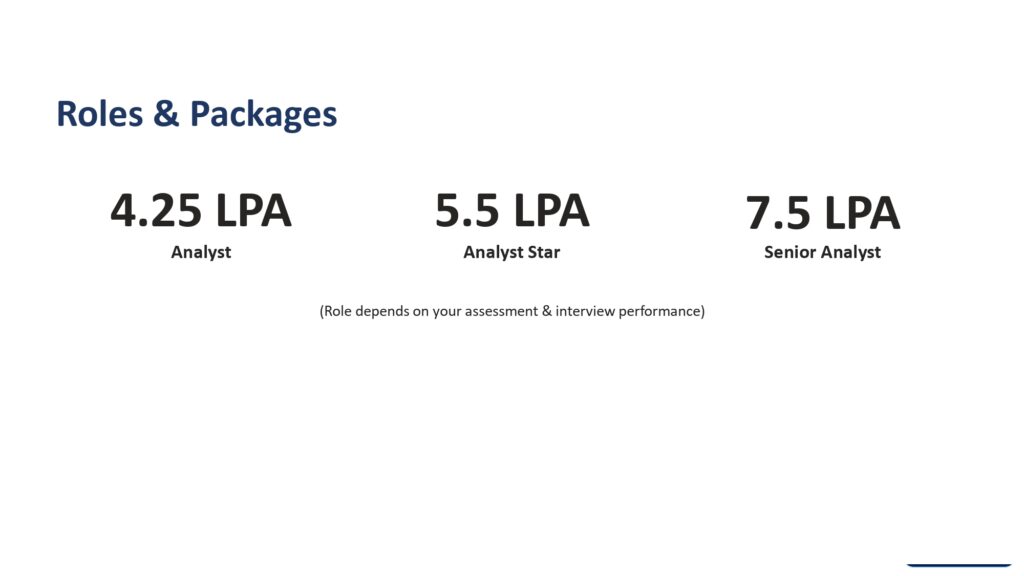Click the dark blue line at bottom-right corner
This screenshot has height=576, width=1024.
coord(958,565)
